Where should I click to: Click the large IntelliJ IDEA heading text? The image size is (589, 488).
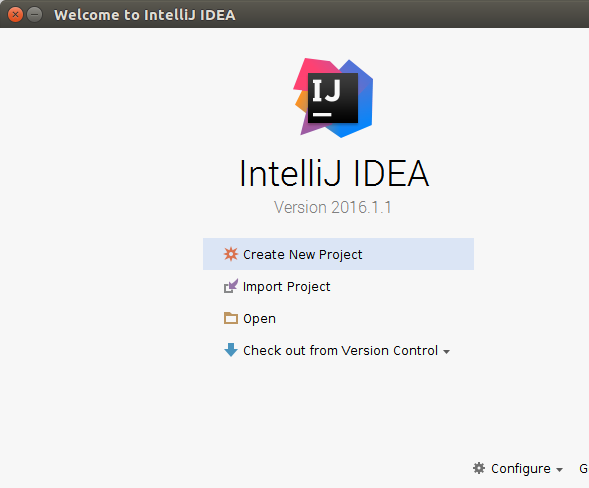[x=334, y=173]
